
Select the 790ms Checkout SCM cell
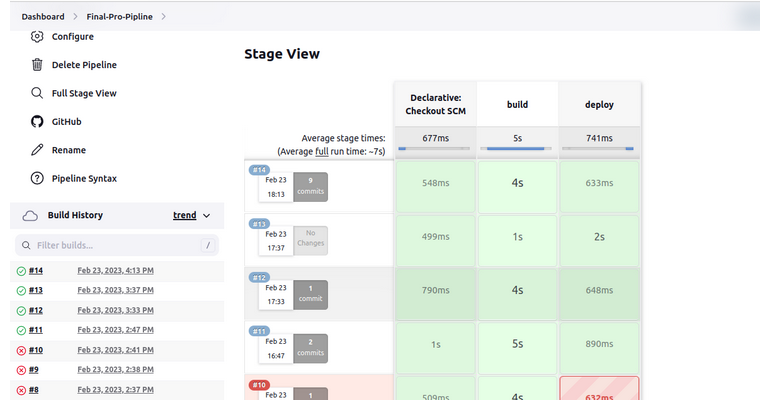(x=435, y=294)
